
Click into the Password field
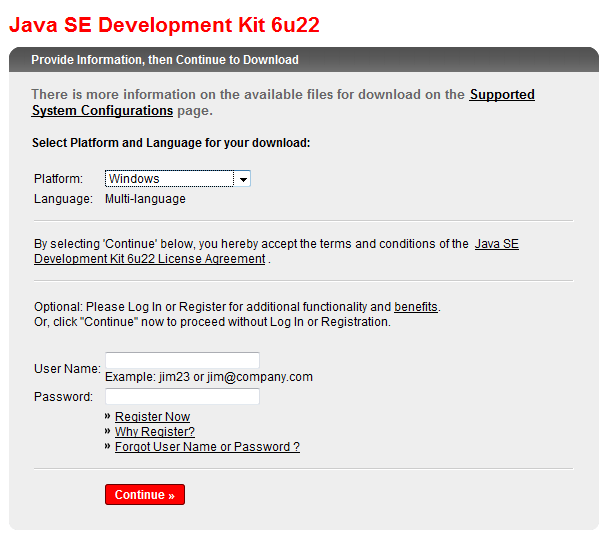tap(182, 397)
